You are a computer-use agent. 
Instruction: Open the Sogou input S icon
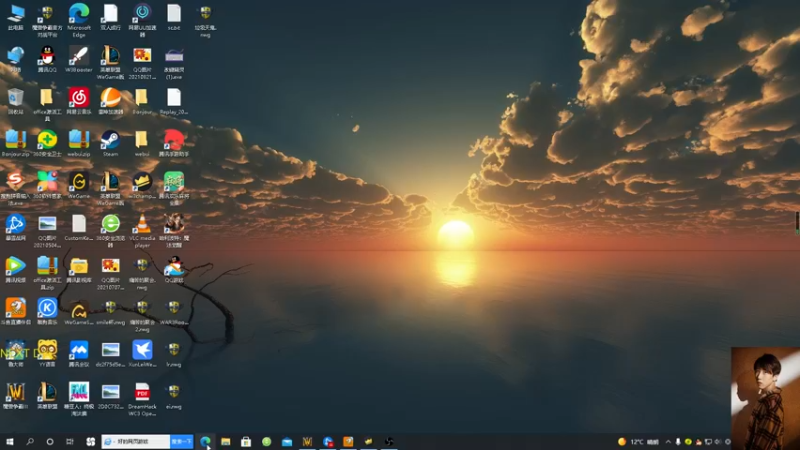[15, 188]
